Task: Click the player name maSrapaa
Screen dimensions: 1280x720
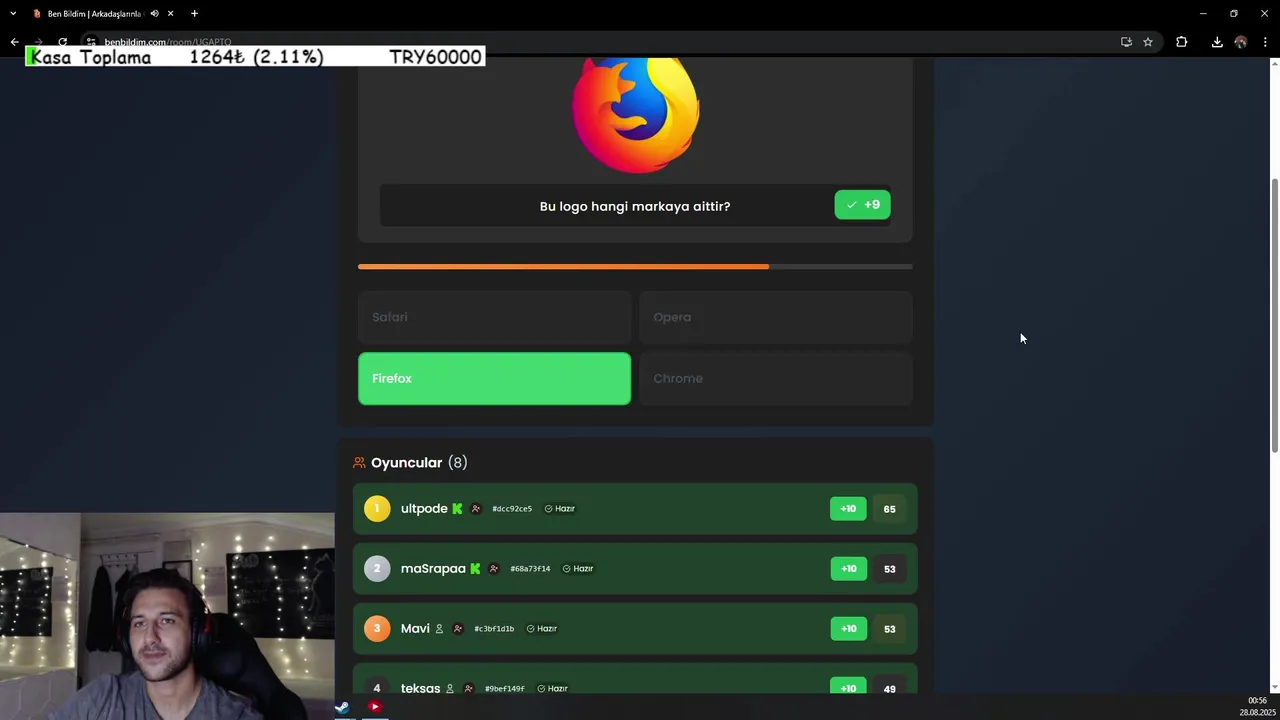Action: point(433,569)
